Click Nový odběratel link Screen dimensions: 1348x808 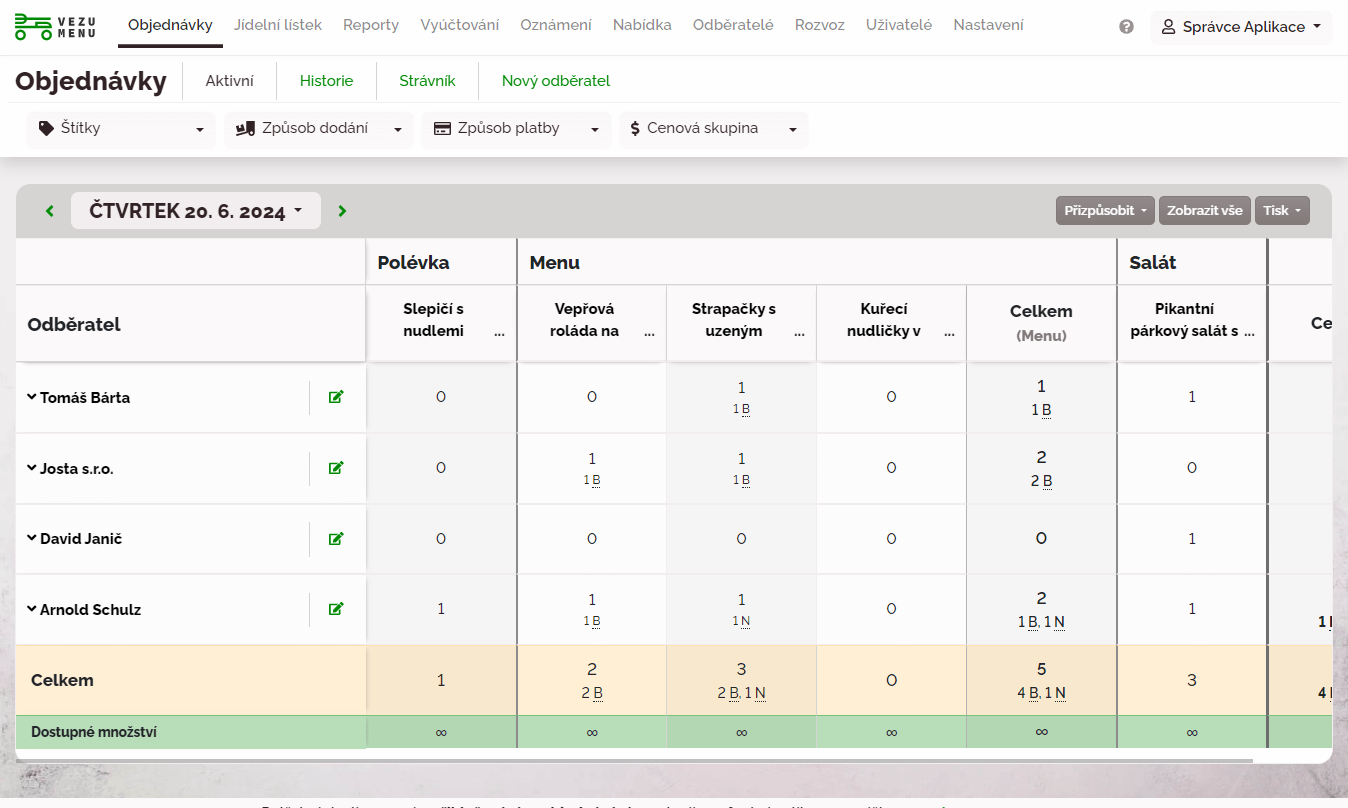click(x=555, y=81)
